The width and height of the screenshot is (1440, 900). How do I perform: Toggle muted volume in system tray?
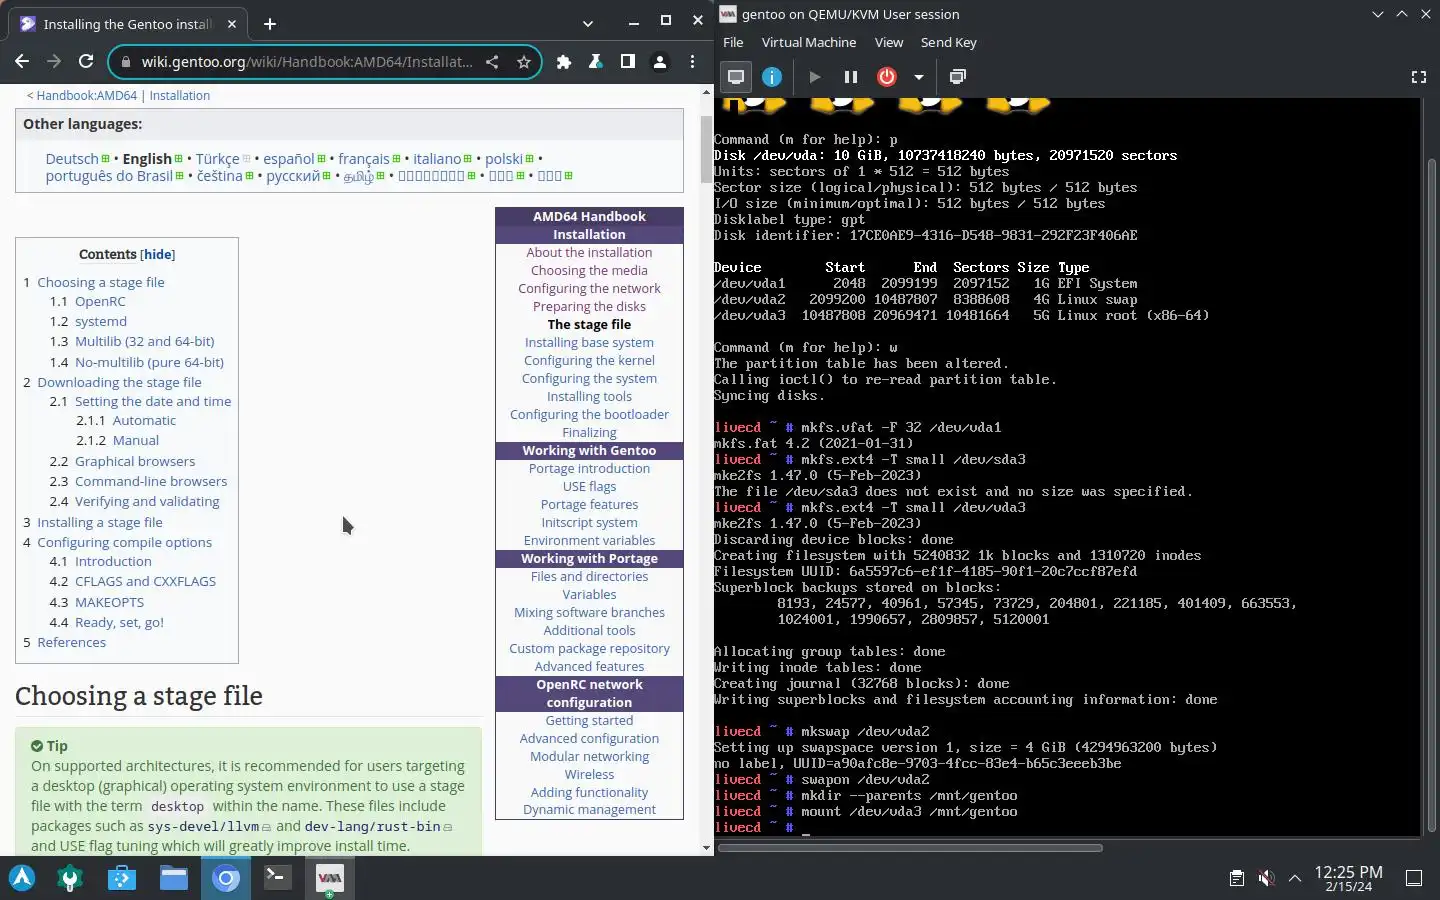coord(1266,878)
